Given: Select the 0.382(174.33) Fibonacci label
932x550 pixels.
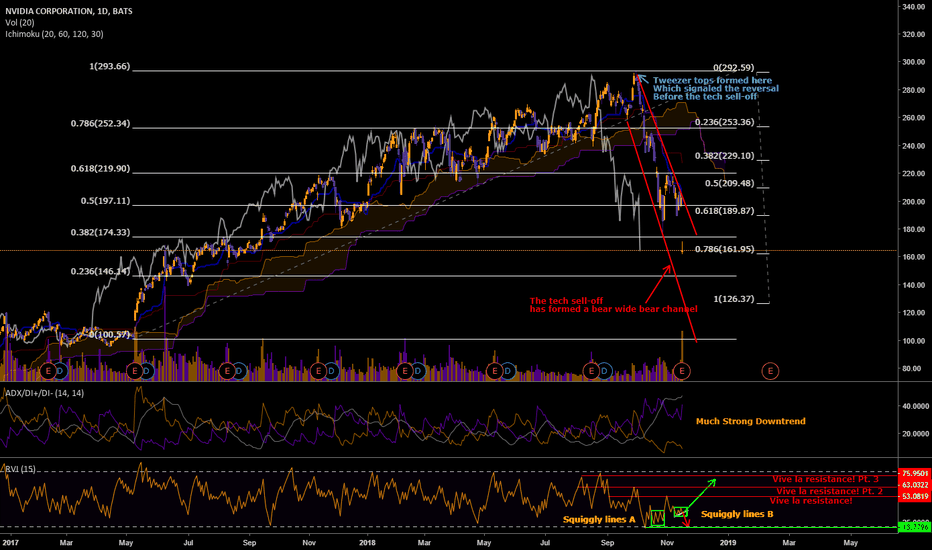Looking at the screenshot, I should pyautogui.click(x=100, y=232).
